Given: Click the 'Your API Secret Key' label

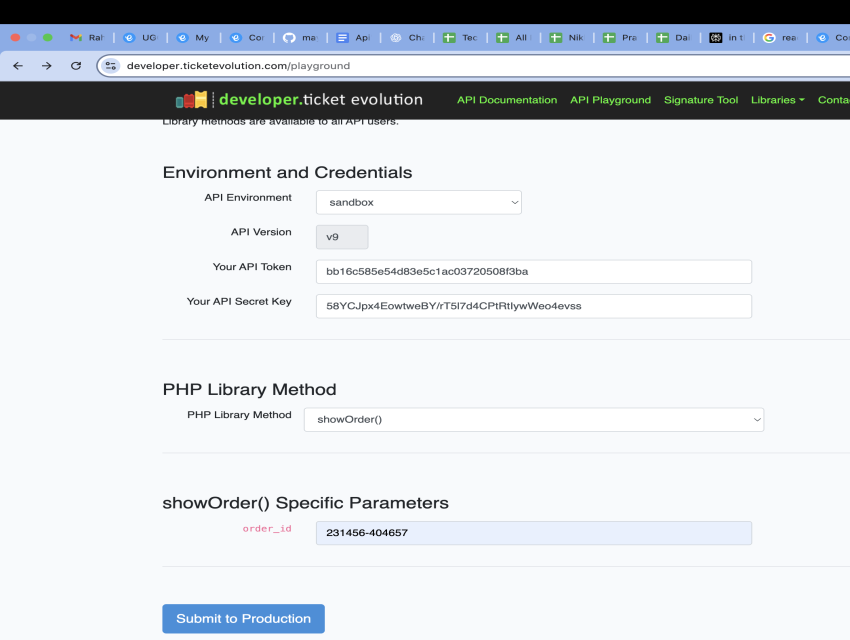Looking at the screenshot, I should point(239,301).
